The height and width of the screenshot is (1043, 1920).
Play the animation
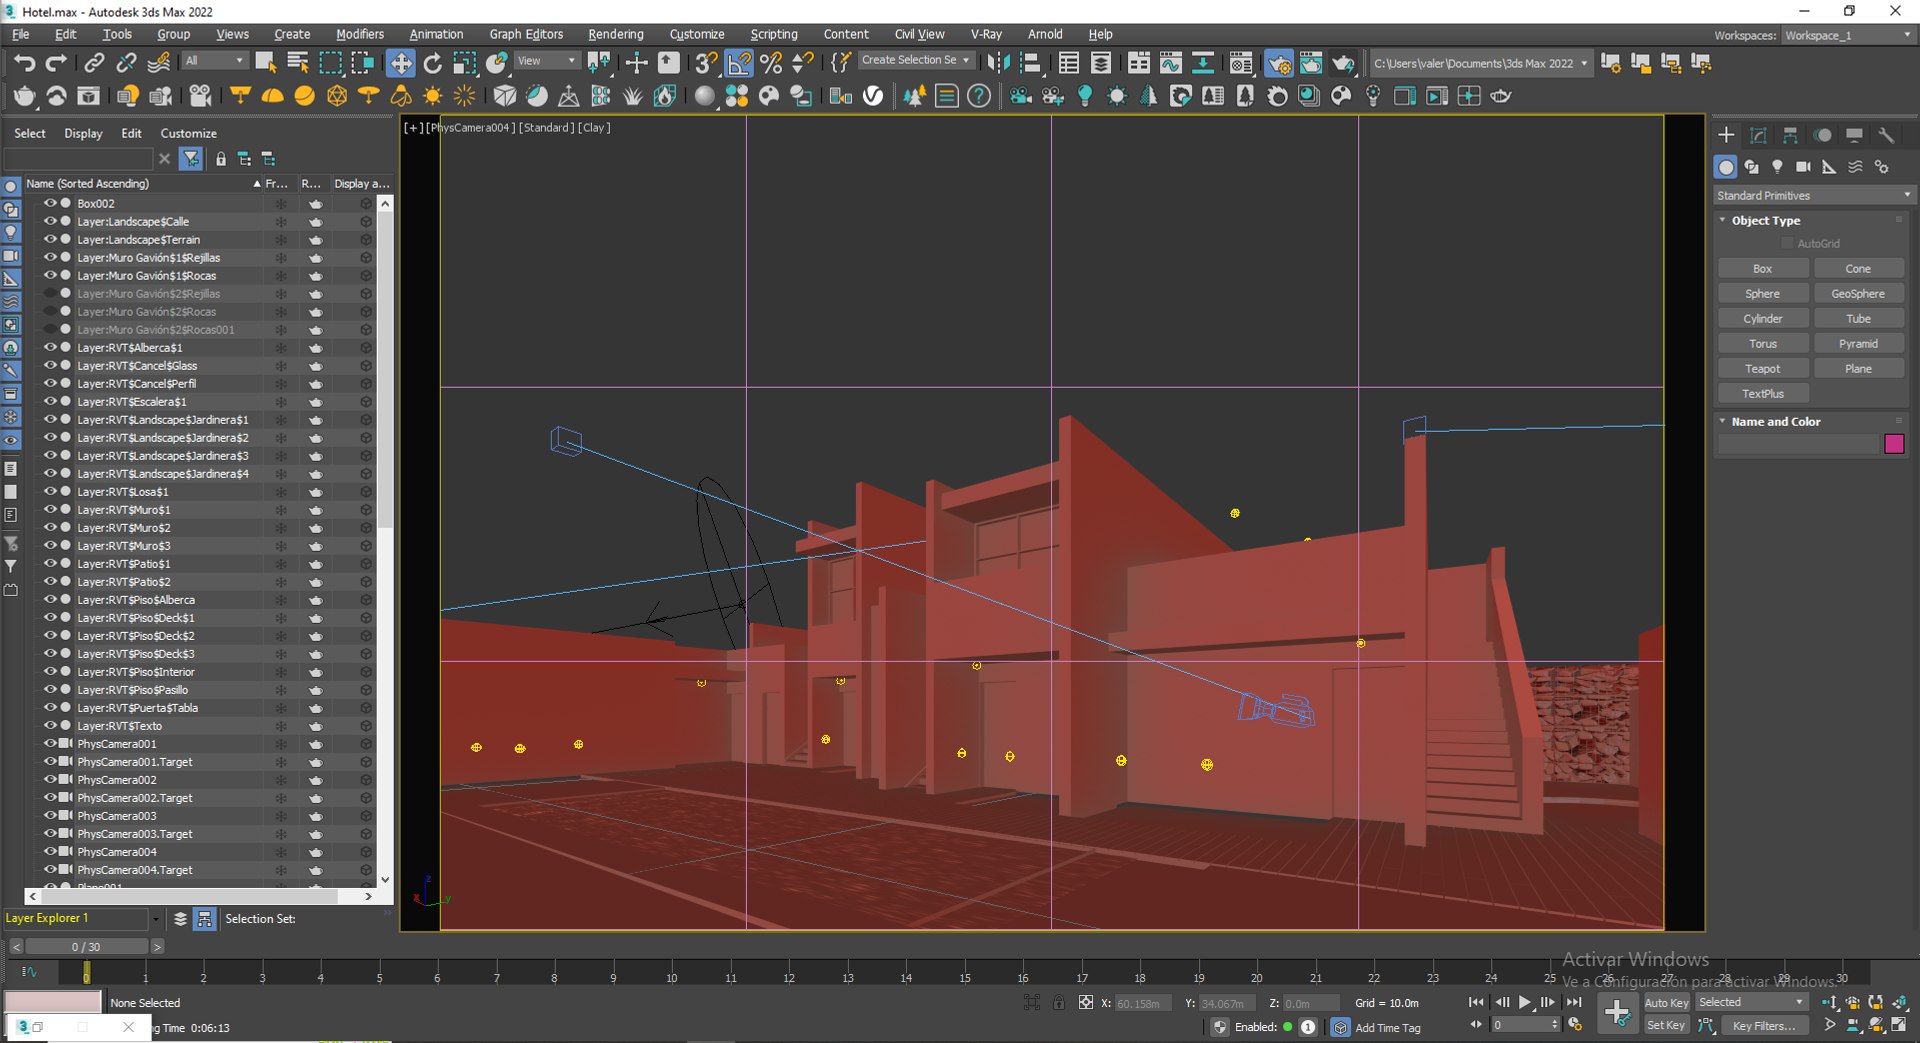1525,1002
